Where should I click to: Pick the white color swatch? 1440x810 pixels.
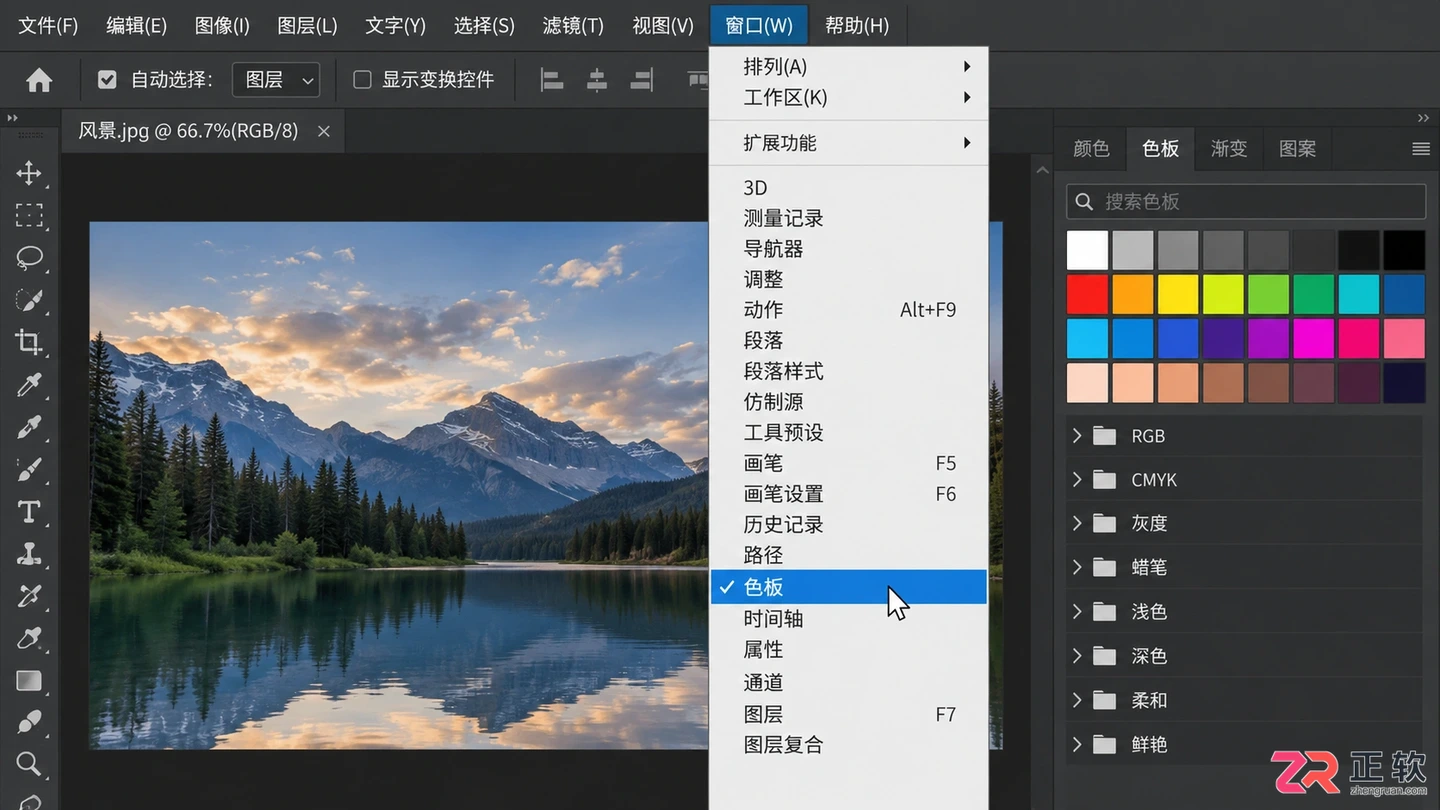tap(1087, 250)
